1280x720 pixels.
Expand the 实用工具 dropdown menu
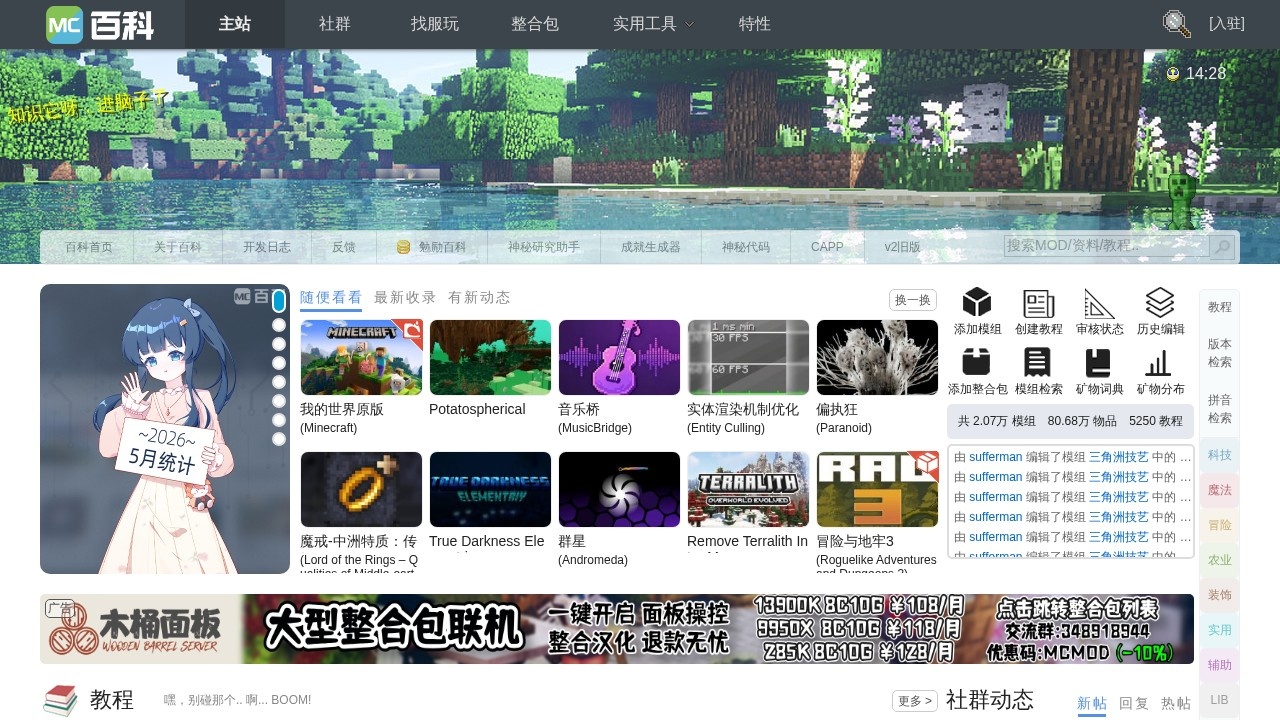pyautogui.click(x=653, y=24)
